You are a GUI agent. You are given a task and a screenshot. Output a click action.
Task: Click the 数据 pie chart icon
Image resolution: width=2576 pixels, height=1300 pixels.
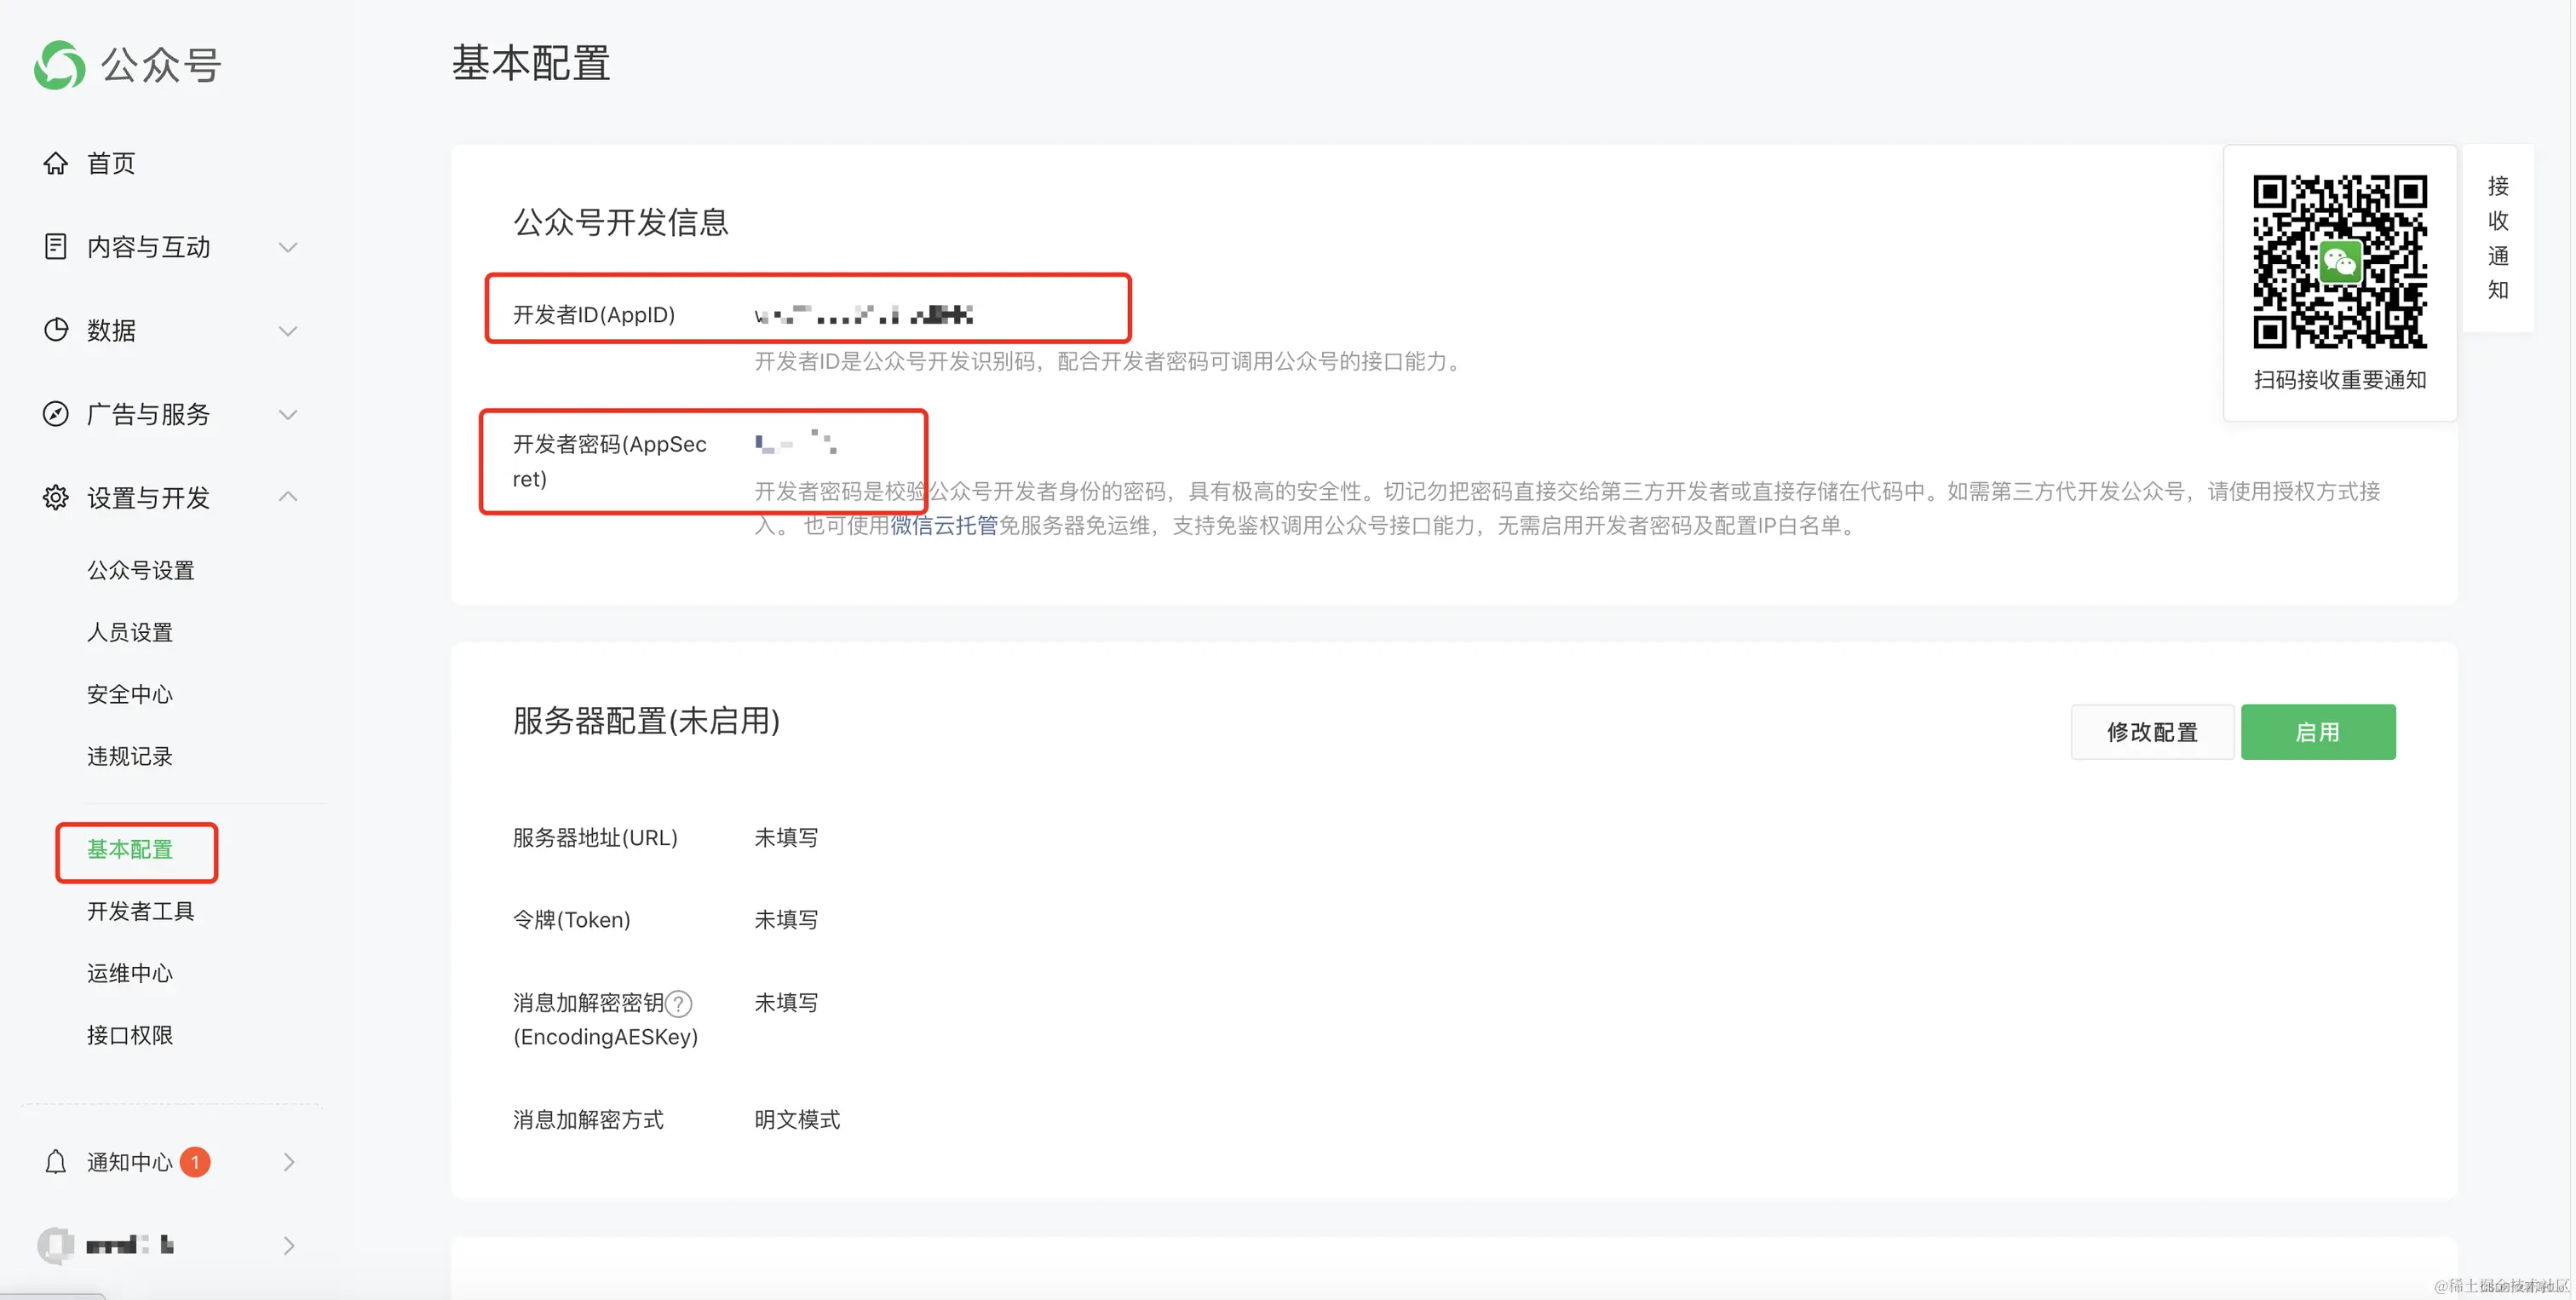pyautogui.click(x=57, y=330)
